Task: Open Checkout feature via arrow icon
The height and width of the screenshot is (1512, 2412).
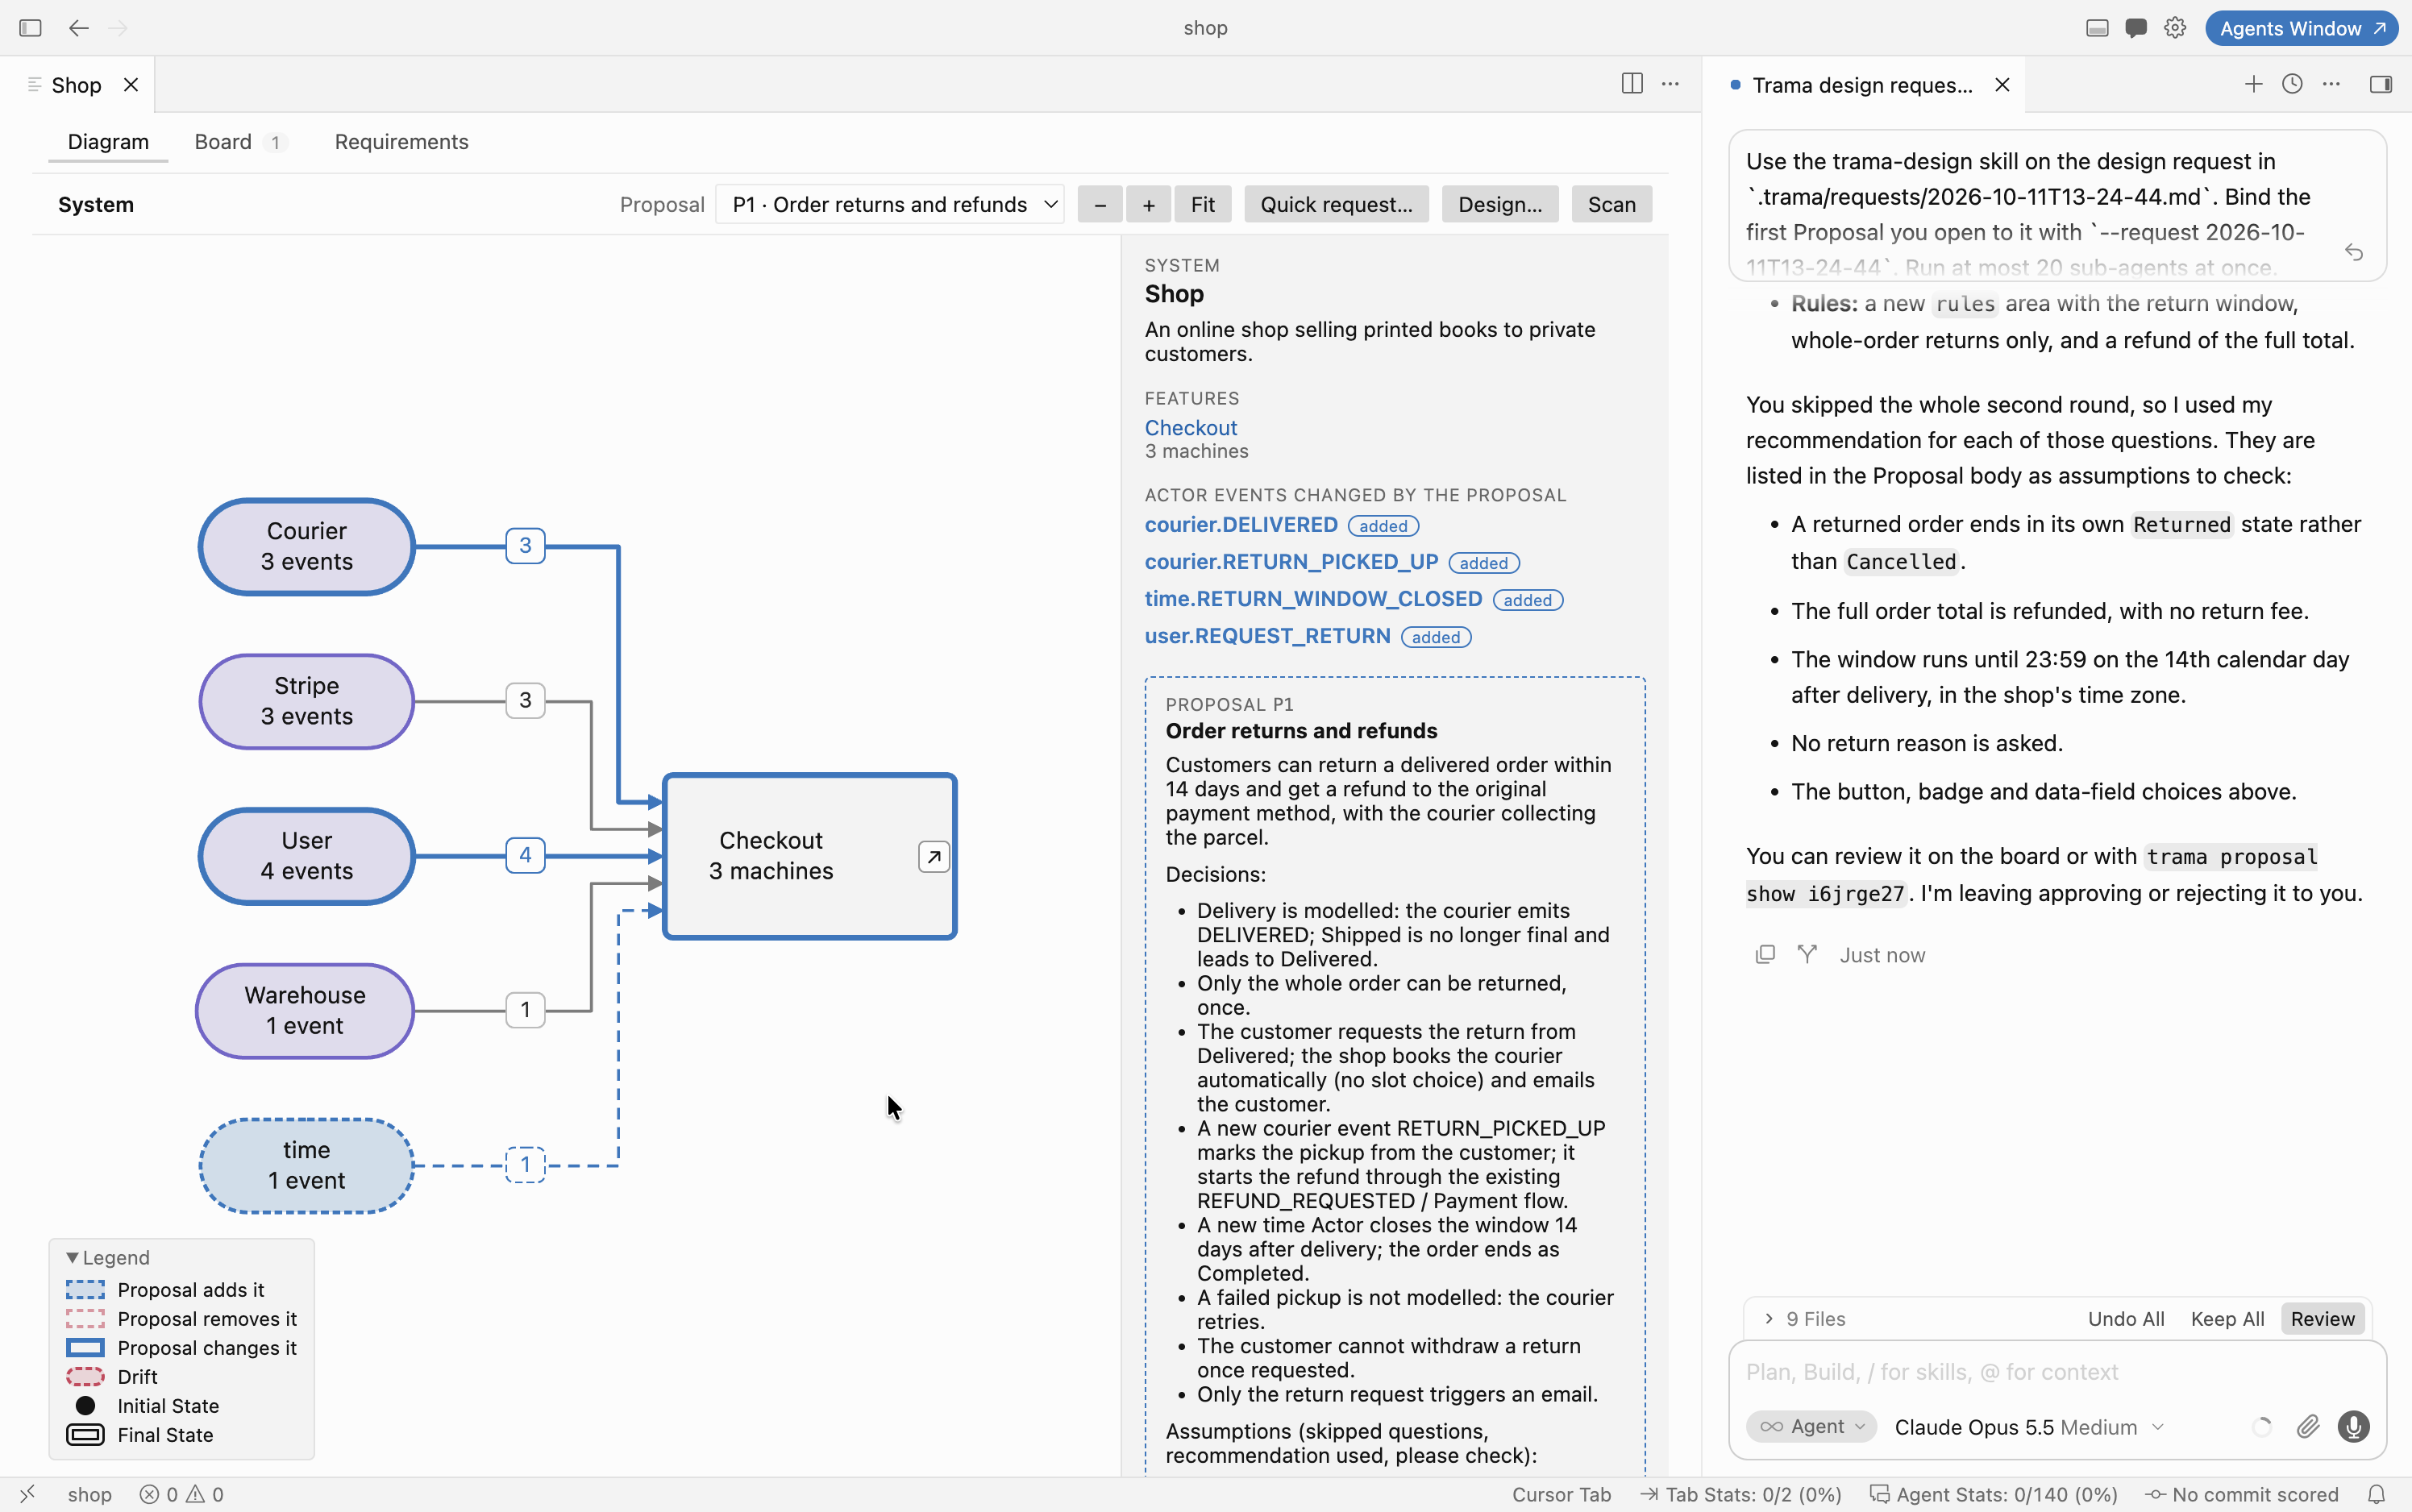Action: click(x=933, y=857)
